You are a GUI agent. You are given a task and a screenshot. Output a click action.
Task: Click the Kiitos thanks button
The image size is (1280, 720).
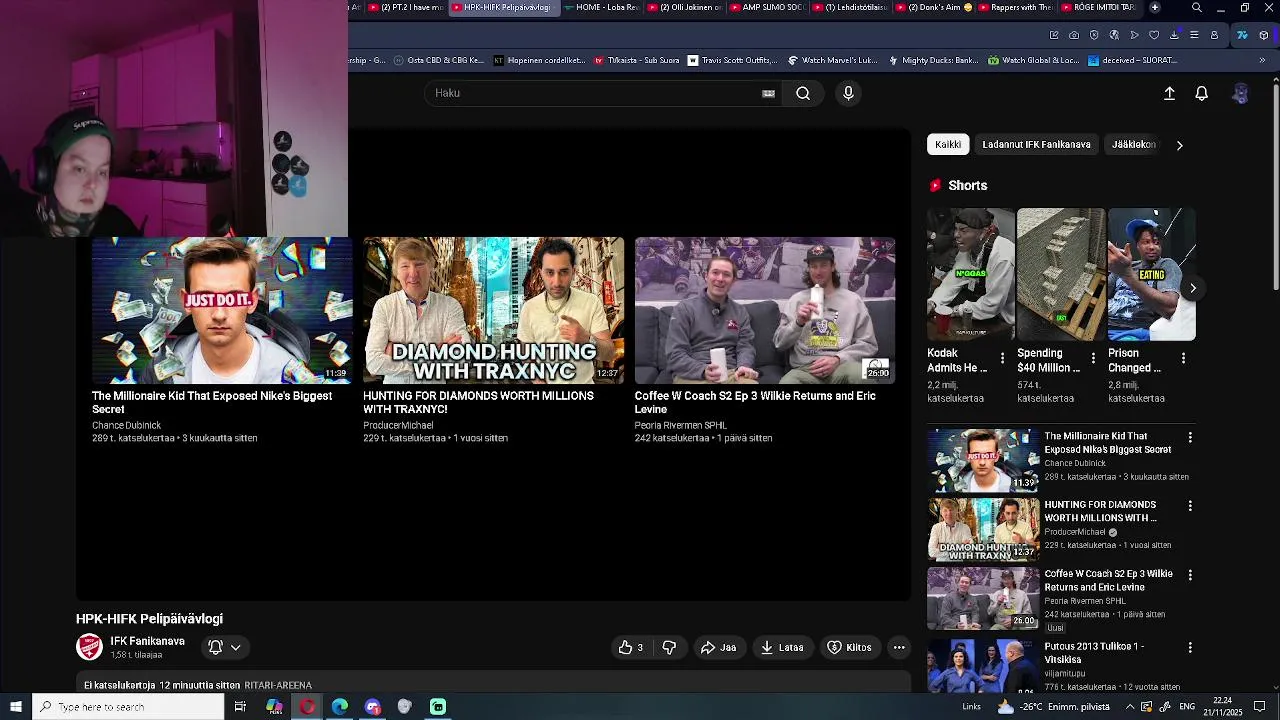click(849, 647)
